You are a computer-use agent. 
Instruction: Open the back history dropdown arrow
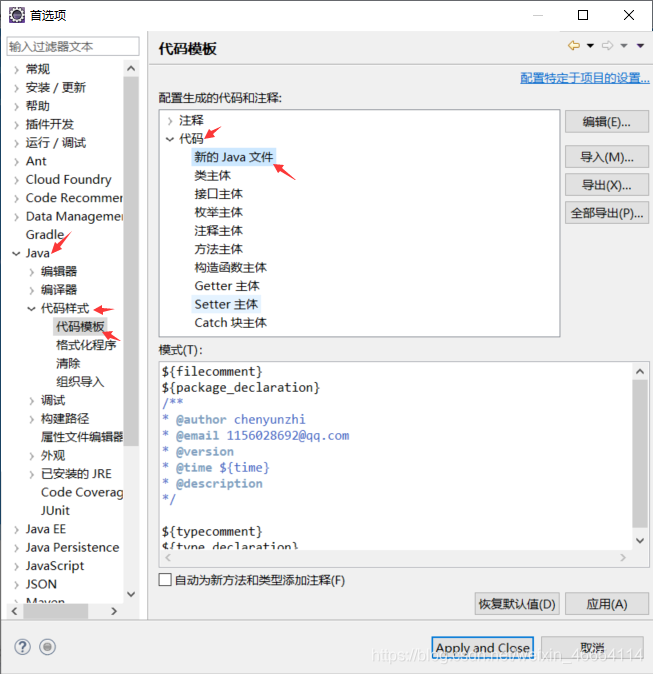coord(590,46)
